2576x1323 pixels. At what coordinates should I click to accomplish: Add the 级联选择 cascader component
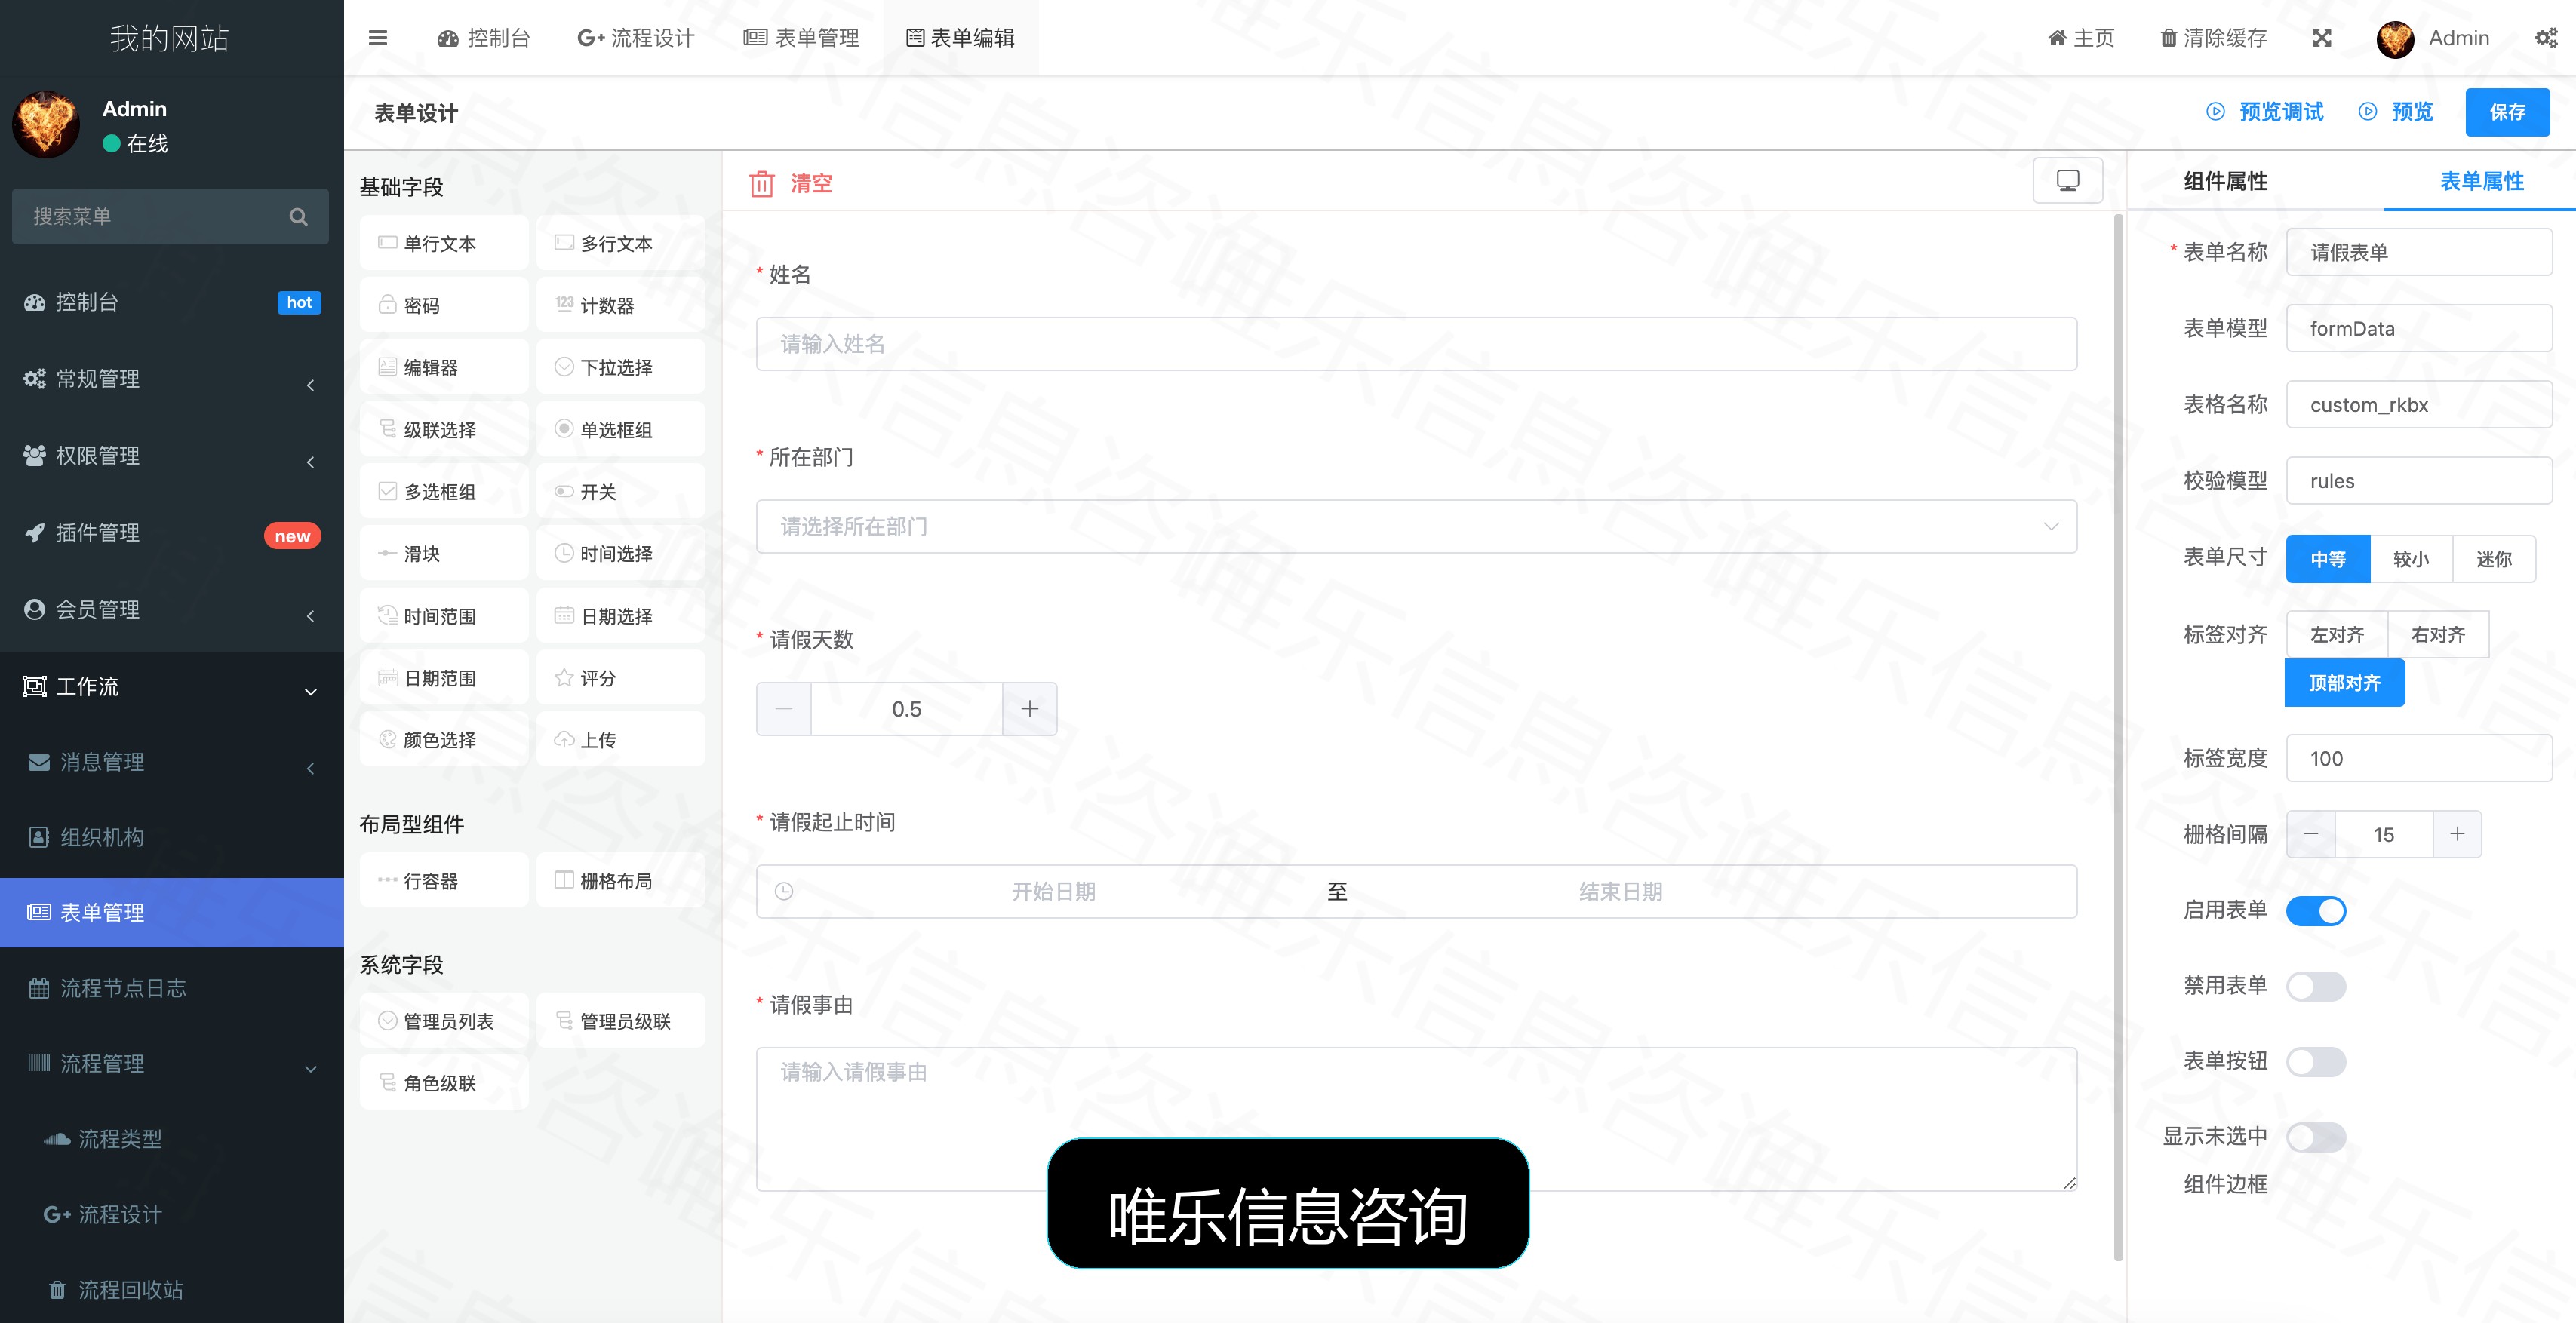444,430
